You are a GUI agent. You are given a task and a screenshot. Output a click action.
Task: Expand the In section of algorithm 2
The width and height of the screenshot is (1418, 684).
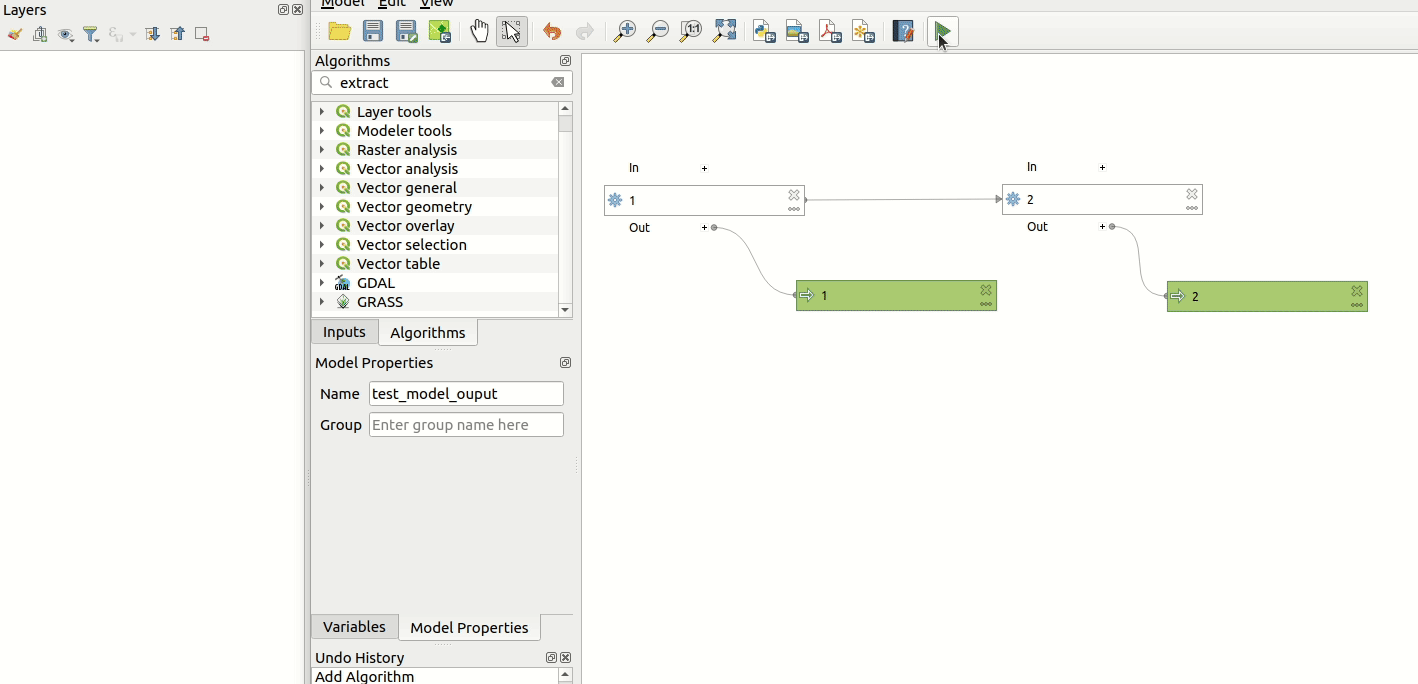tap(1103, 167)
